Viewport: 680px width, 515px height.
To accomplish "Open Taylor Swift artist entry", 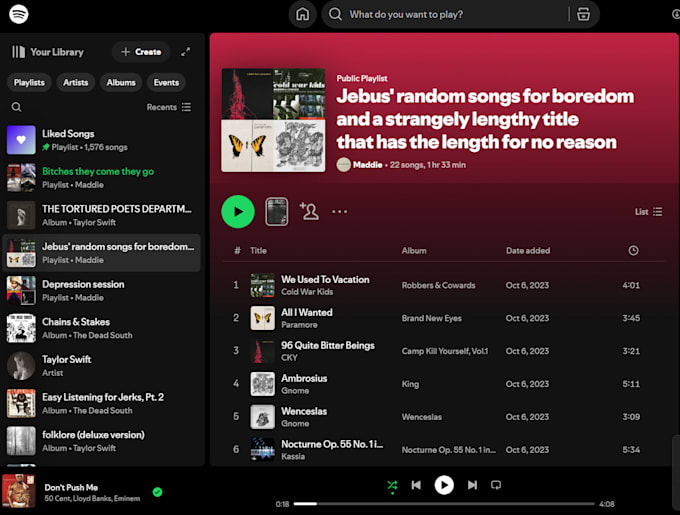I will pos(102,366).
